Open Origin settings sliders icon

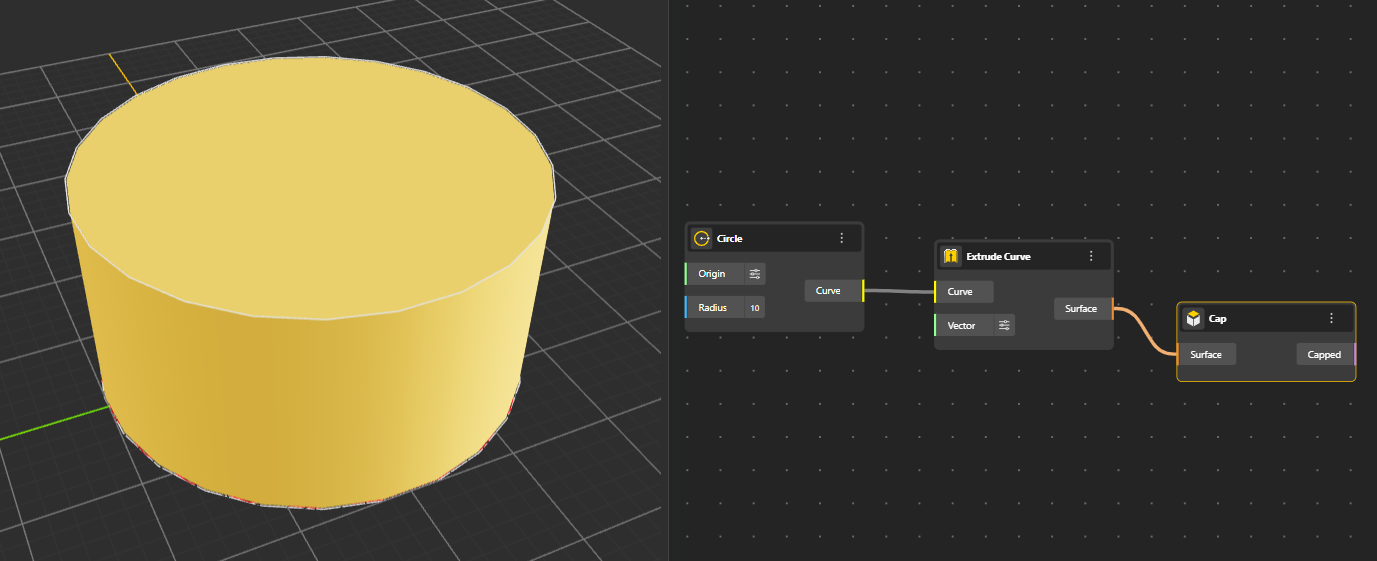pos(755,274)
